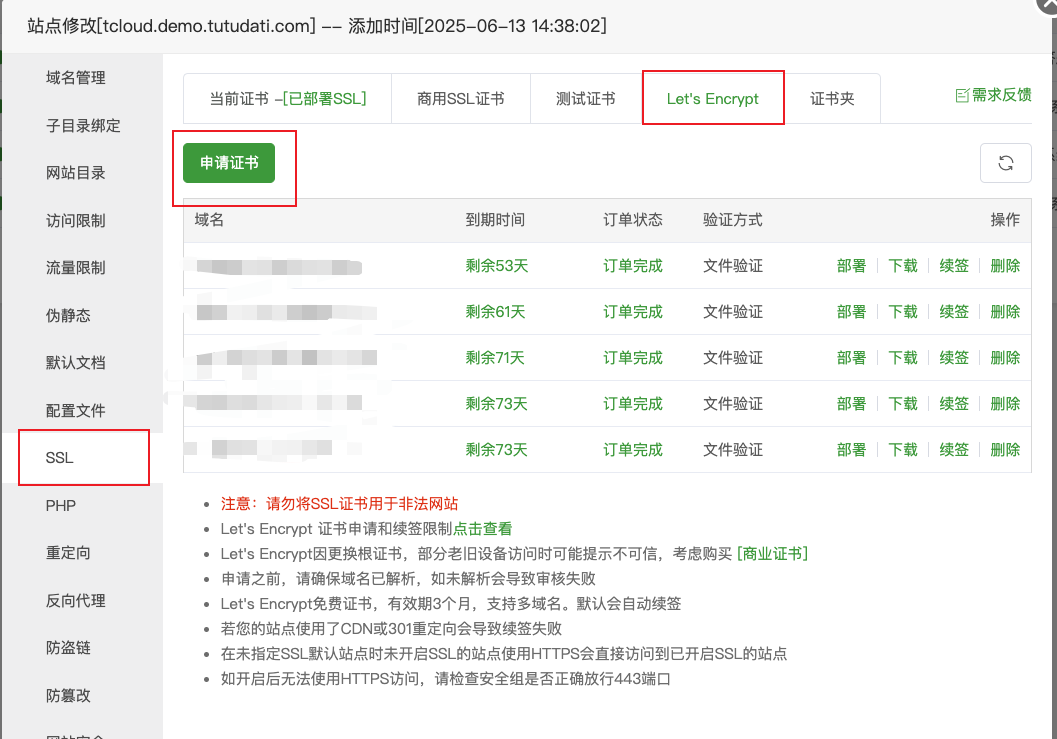Go to PHP settings in sidebar
Viewport: 1057px width, 739px height.
61,505
